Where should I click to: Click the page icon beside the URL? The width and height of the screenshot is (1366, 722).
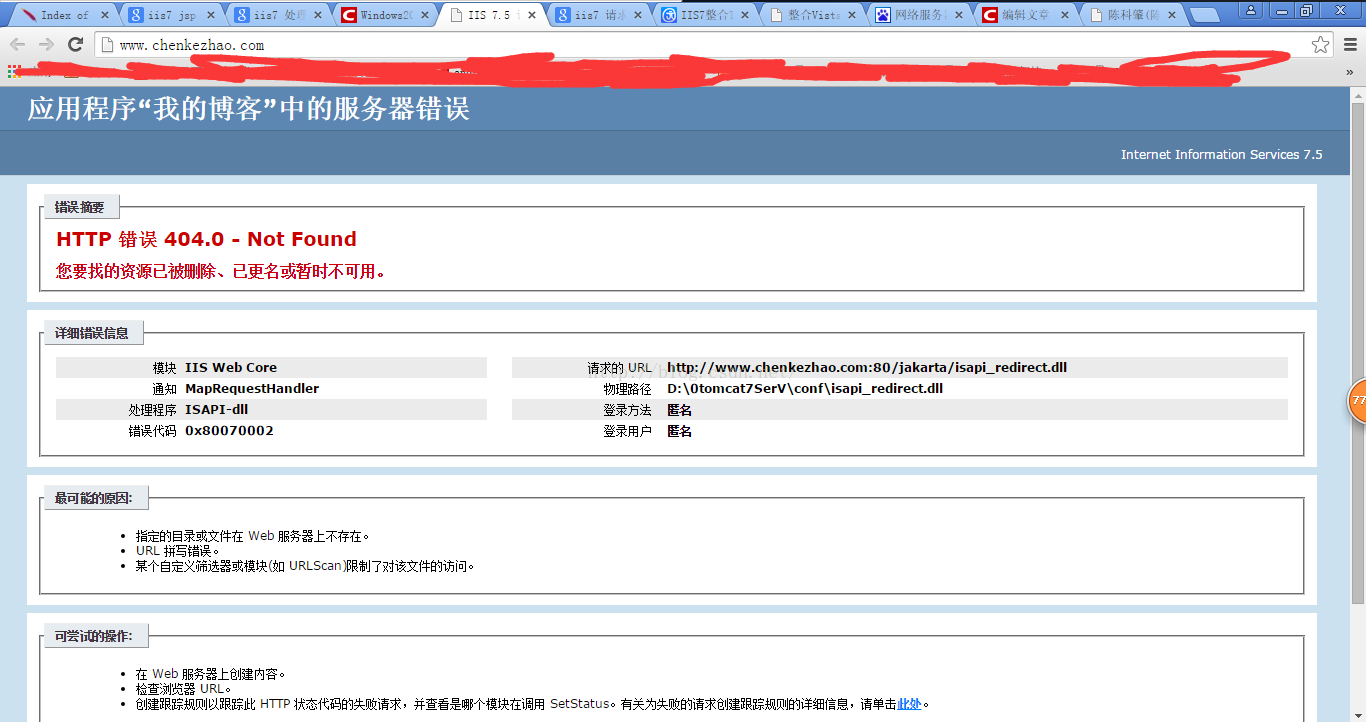coord(108,45)
